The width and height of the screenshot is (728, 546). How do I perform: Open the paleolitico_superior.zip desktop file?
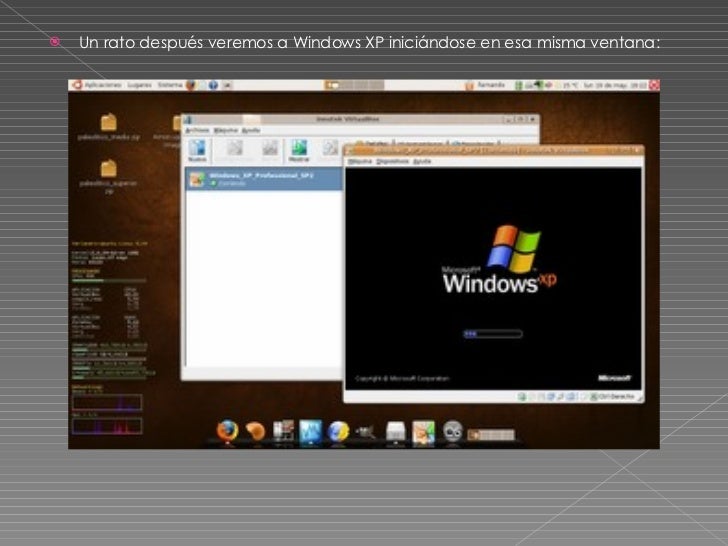coord(109,176)
